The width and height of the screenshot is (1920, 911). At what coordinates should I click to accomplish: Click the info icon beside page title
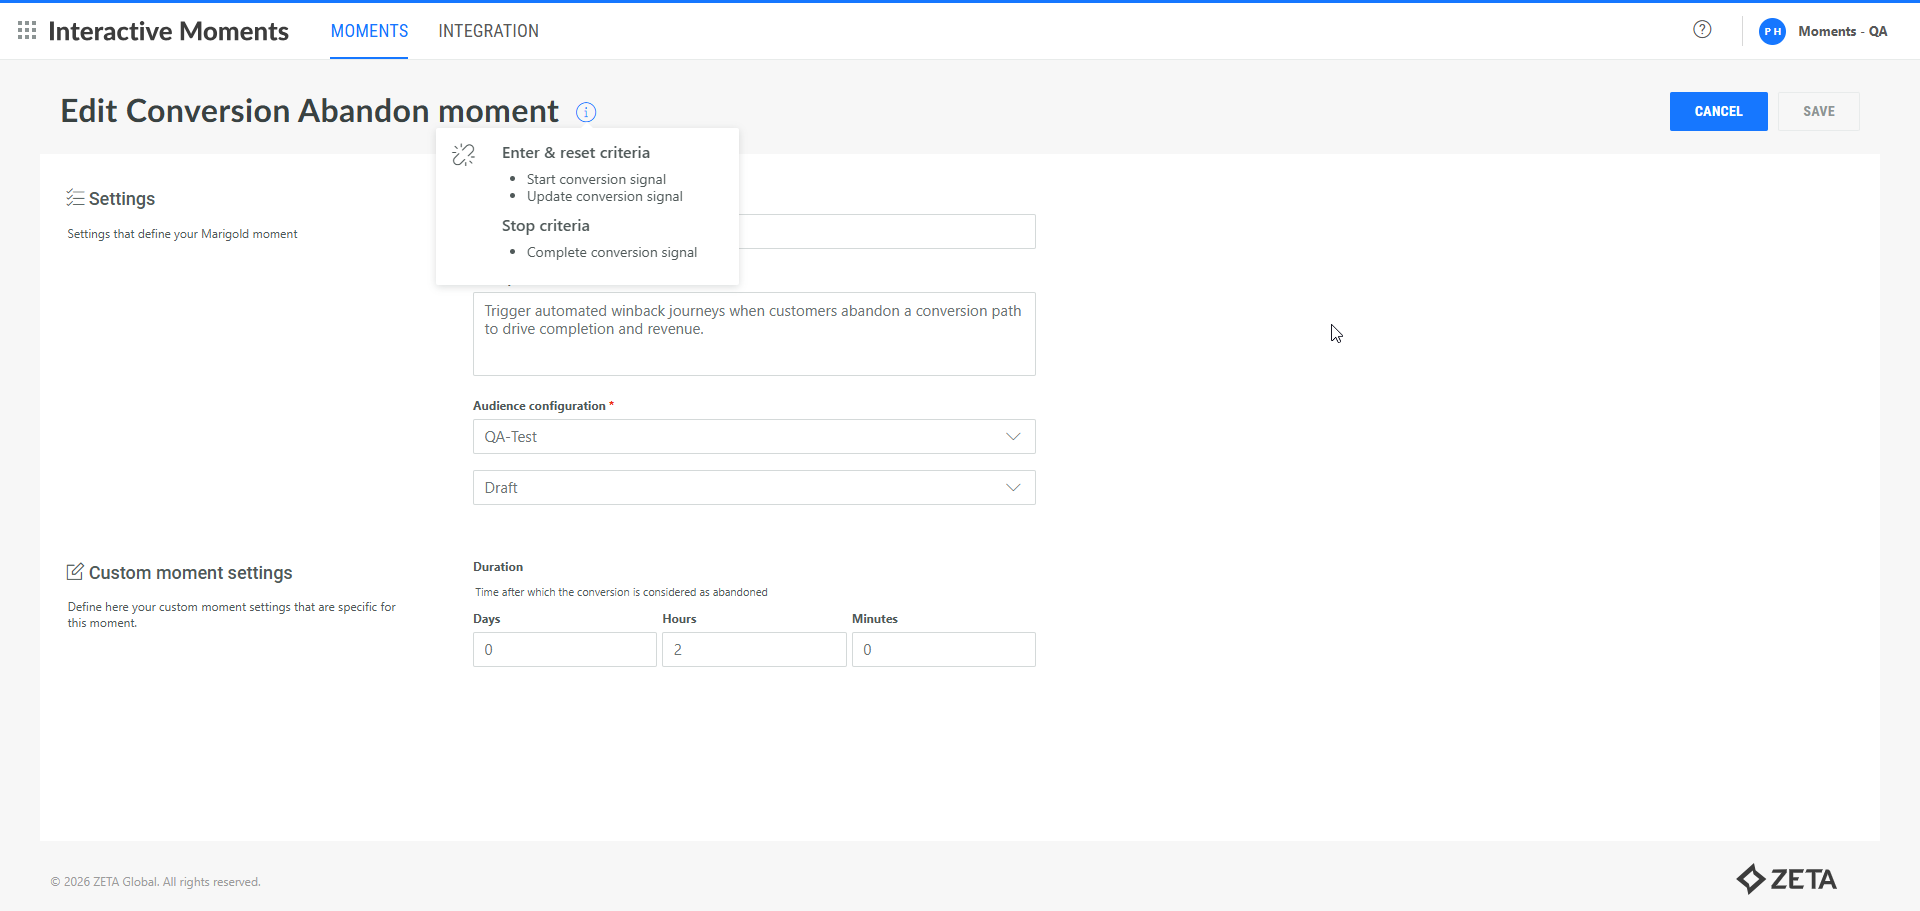click(x=586, y=112)
